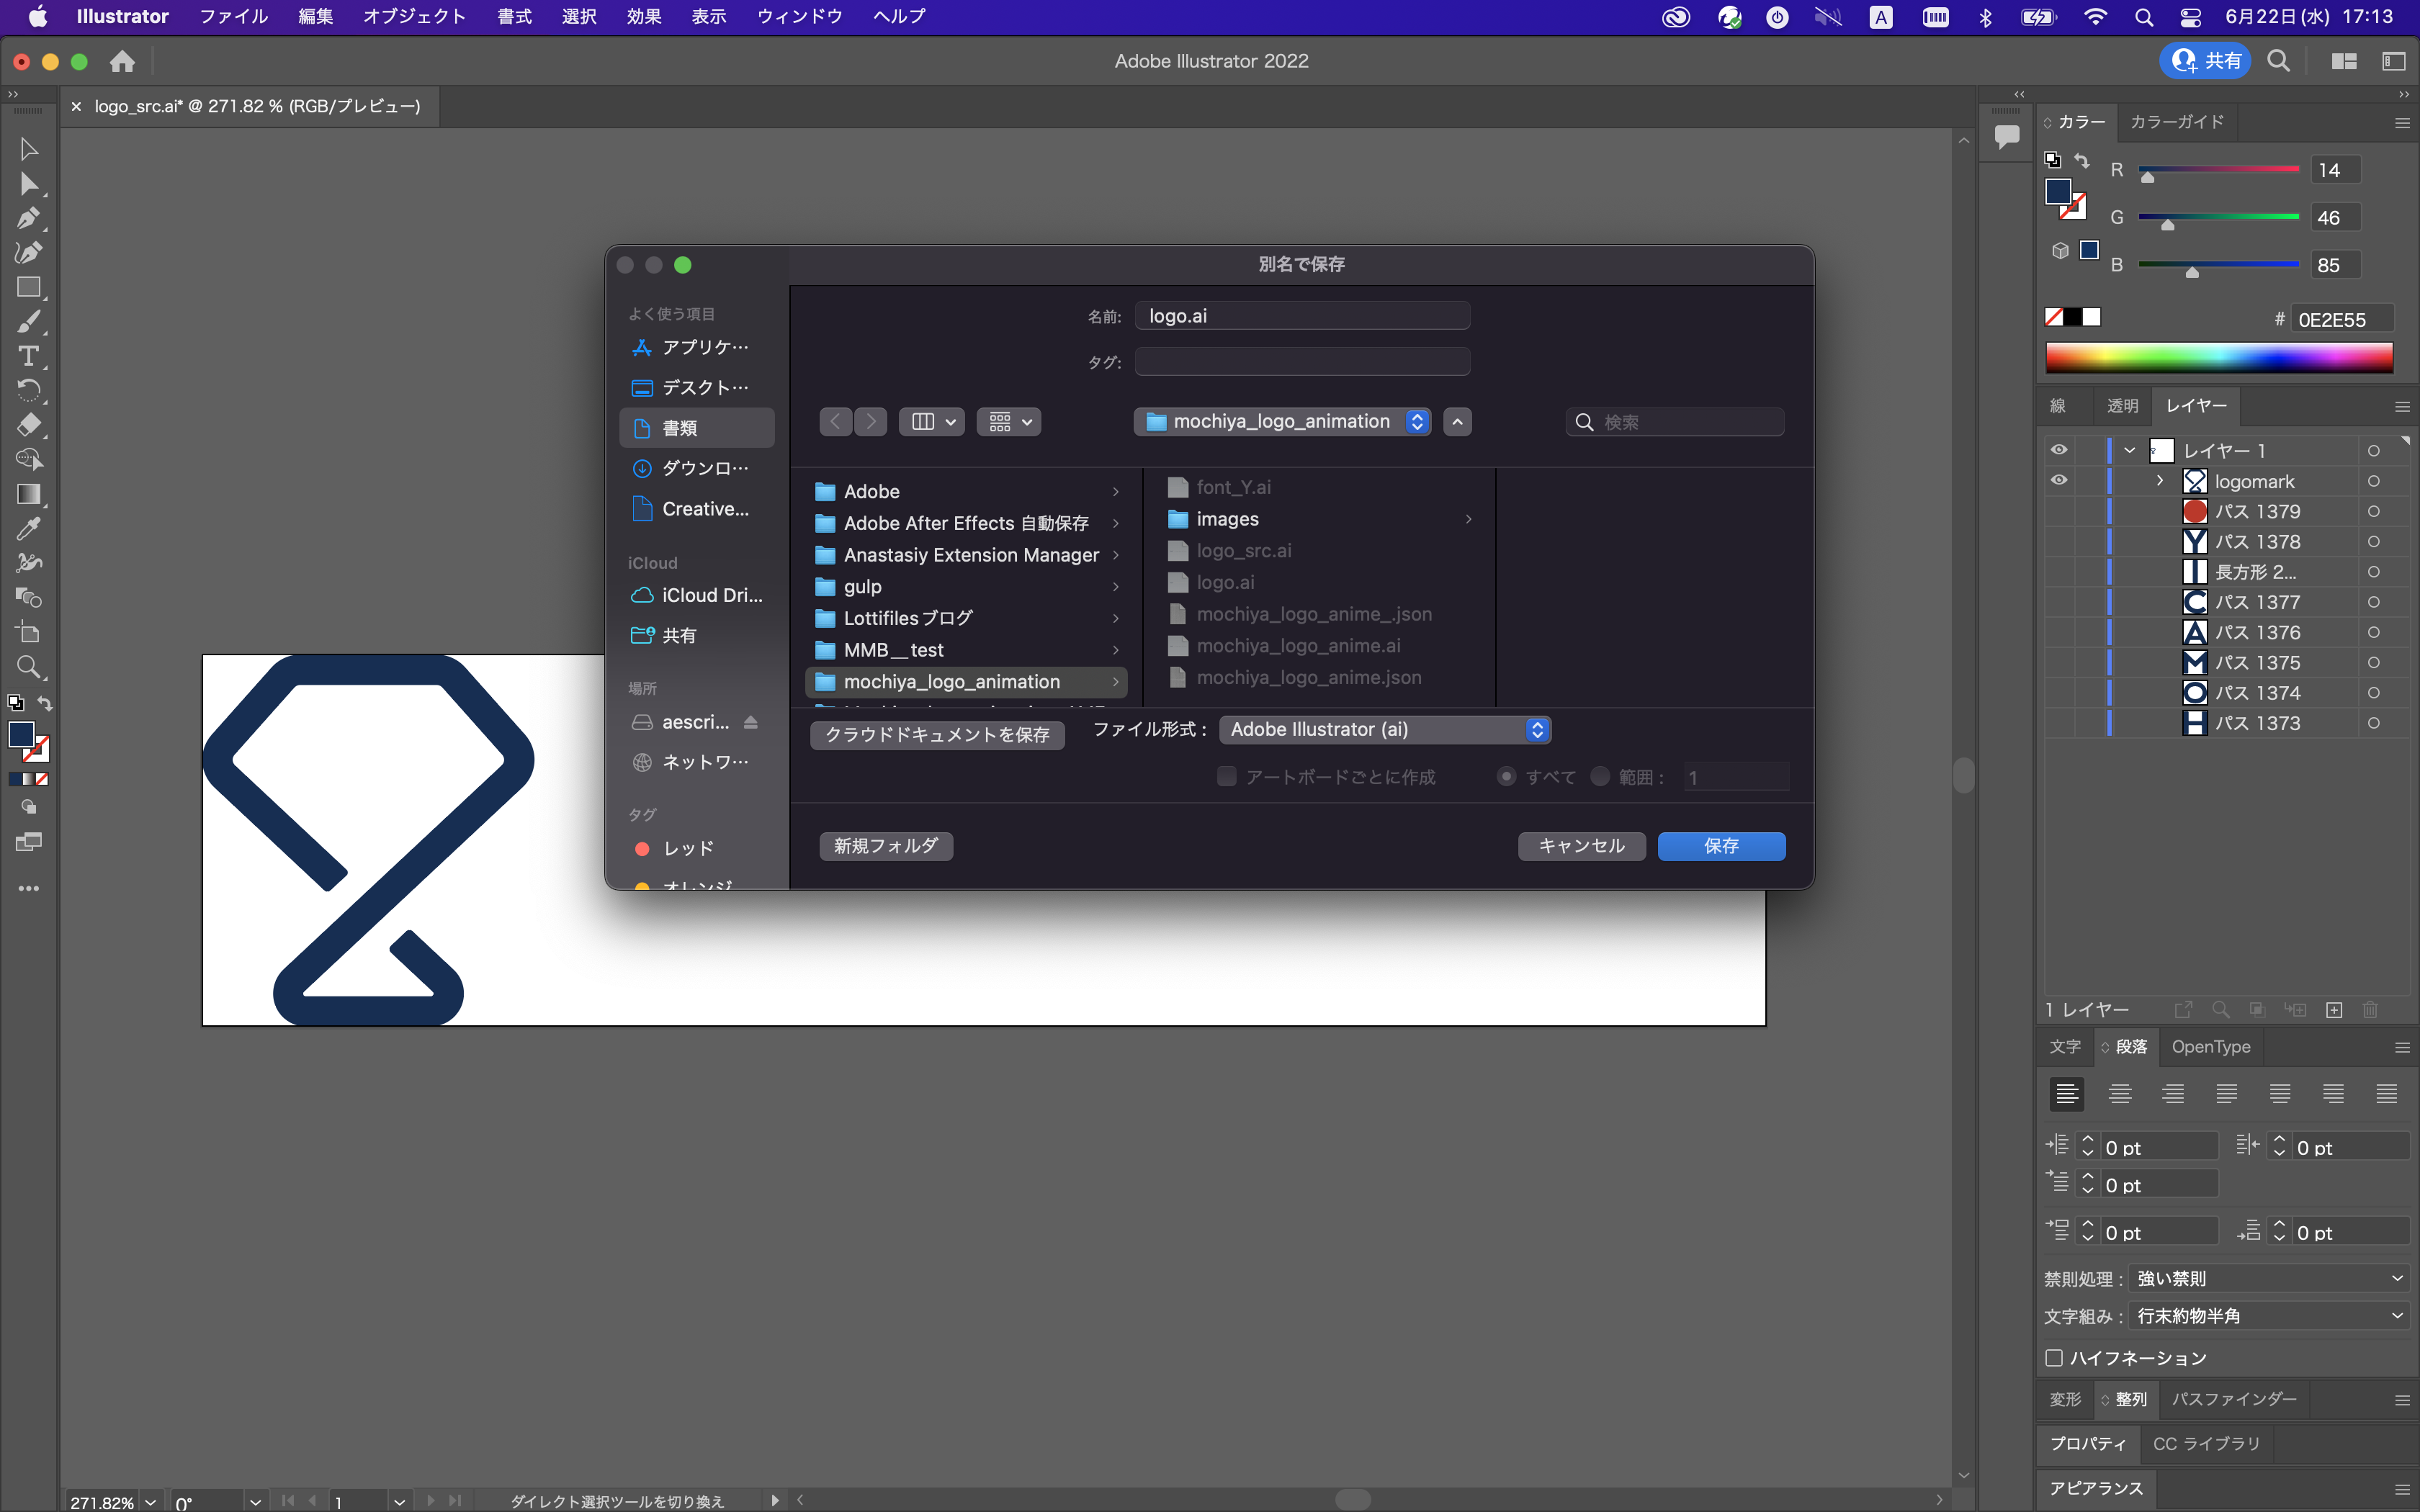Switch to OpenType tab
The image size is (2420, 1512).
[x=2210, y=1047]
